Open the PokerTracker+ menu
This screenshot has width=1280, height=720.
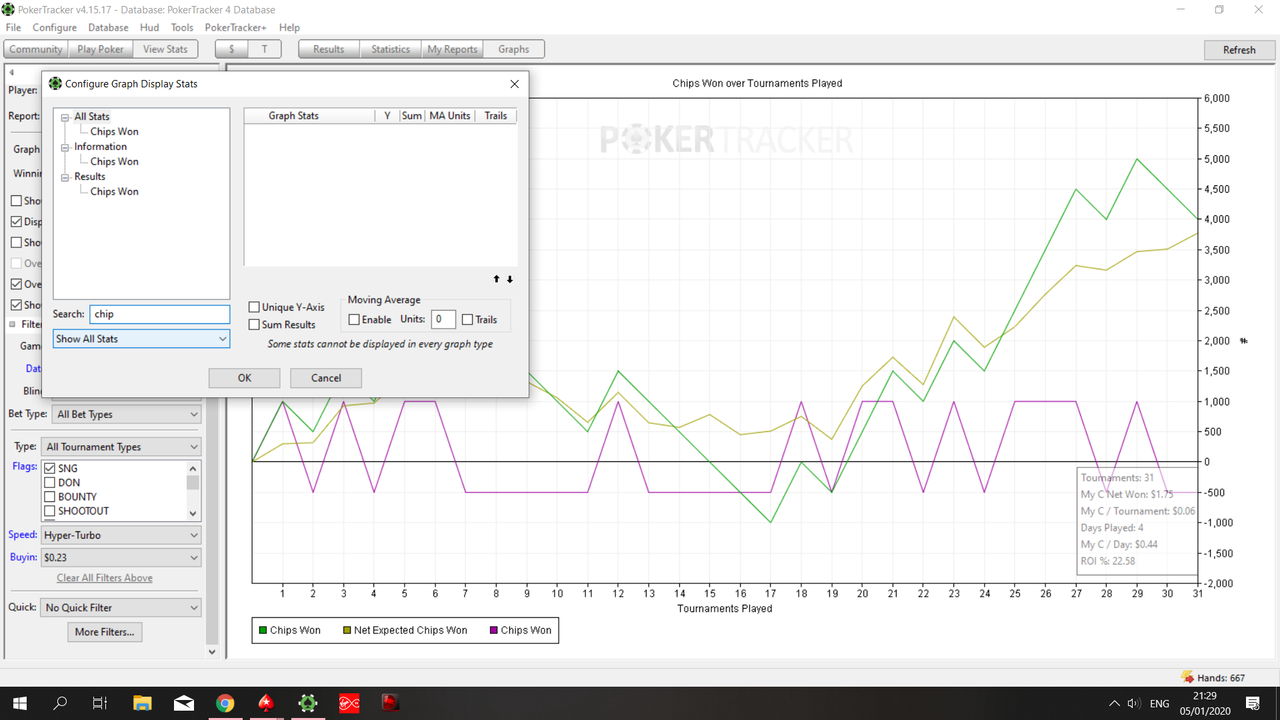tap(236, 28)
